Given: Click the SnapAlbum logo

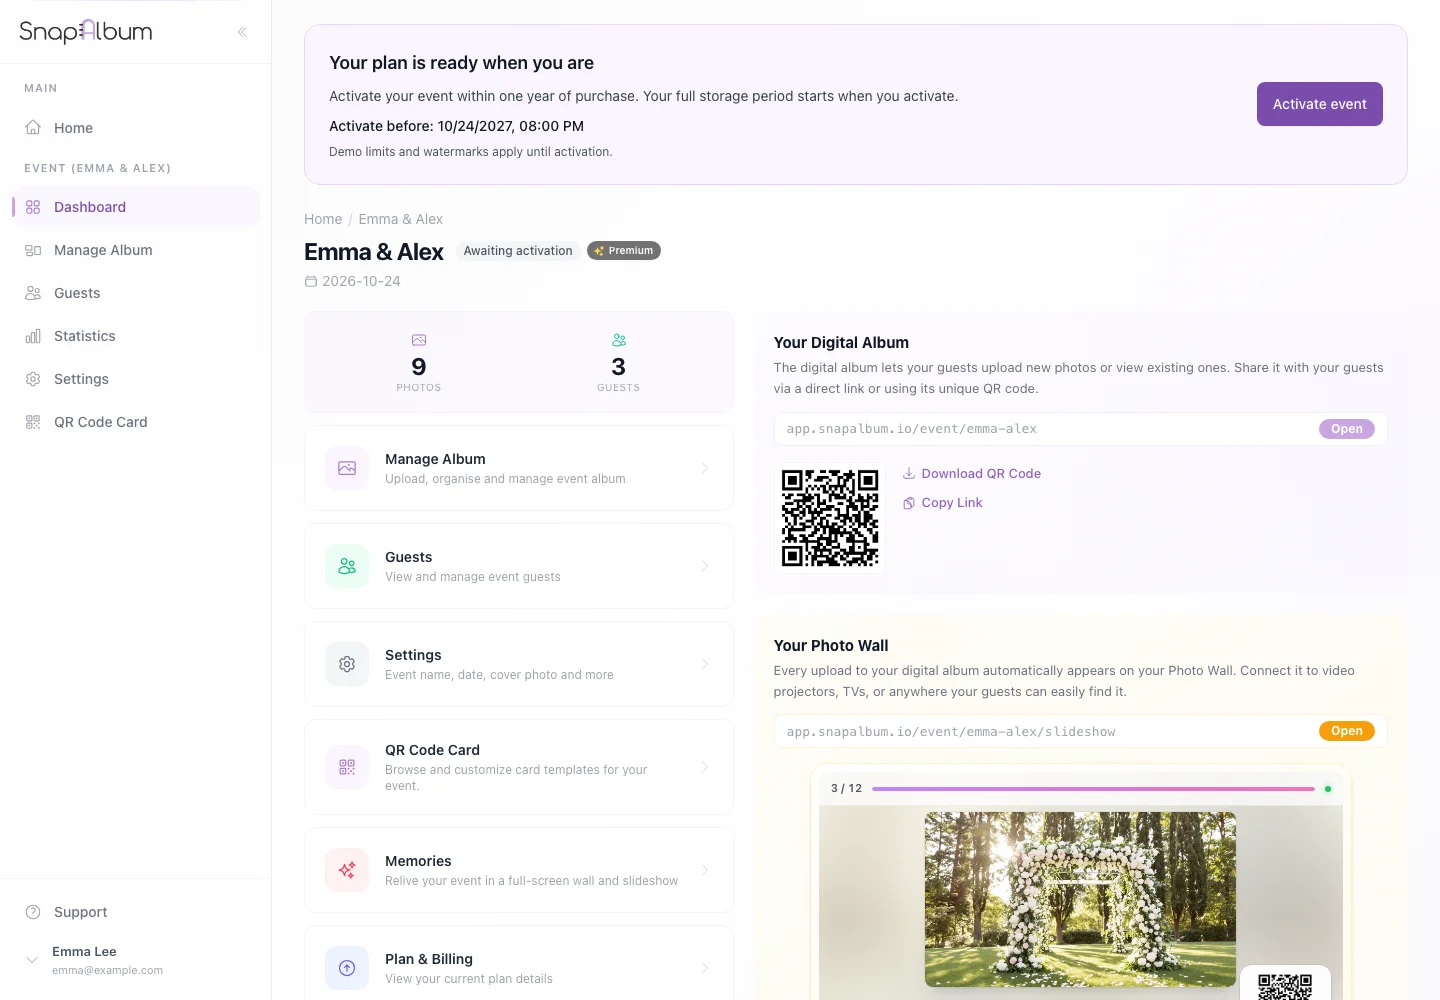Looking at the screenshot, I should (86, 32).
